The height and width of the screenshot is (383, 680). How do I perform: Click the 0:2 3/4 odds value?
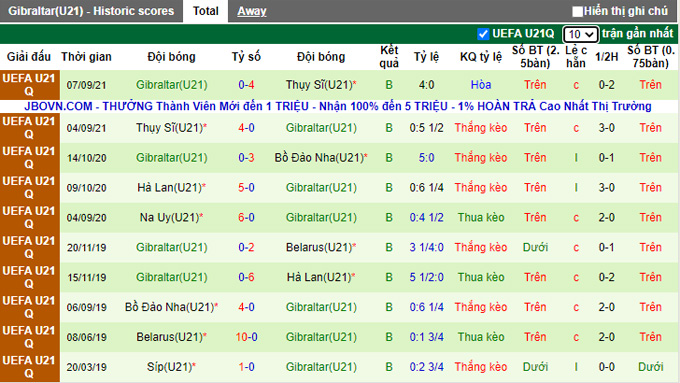coord(426,367)
